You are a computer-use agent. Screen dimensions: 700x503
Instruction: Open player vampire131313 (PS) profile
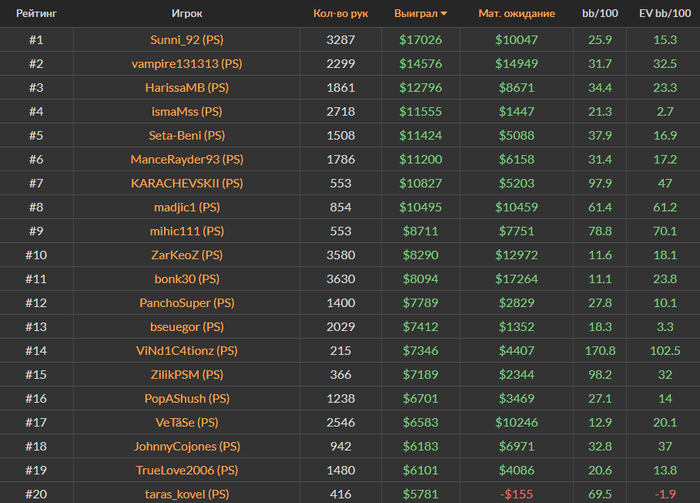pyautogui.click(x=187, y=64)
